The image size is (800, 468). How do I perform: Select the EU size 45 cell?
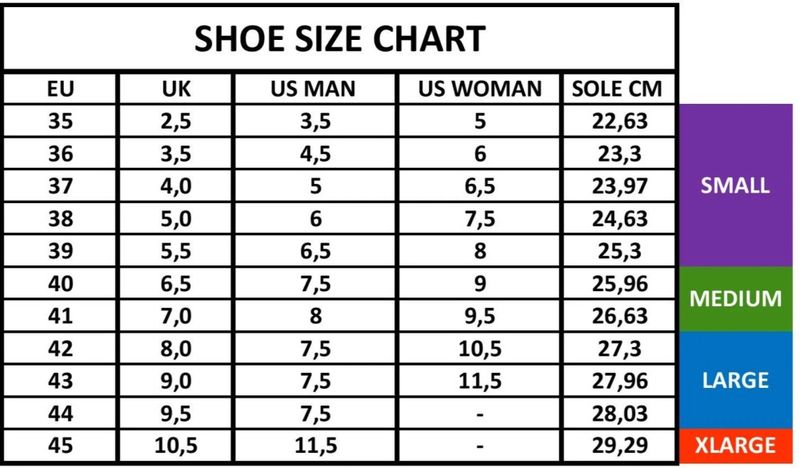pyautogui.click(x=61, y=445)
